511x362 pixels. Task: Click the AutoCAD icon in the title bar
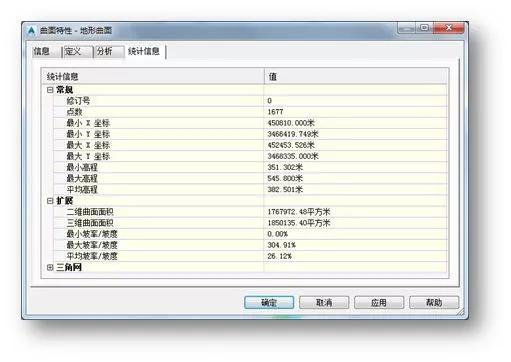pyautogui.click(x=31, y=31)
